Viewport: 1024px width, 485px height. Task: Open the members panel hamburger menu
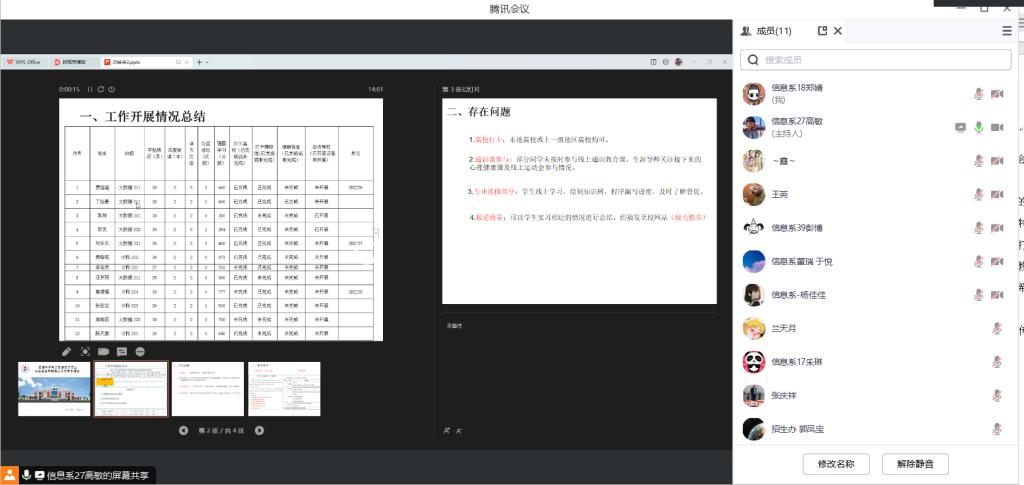coord(1006,31)
